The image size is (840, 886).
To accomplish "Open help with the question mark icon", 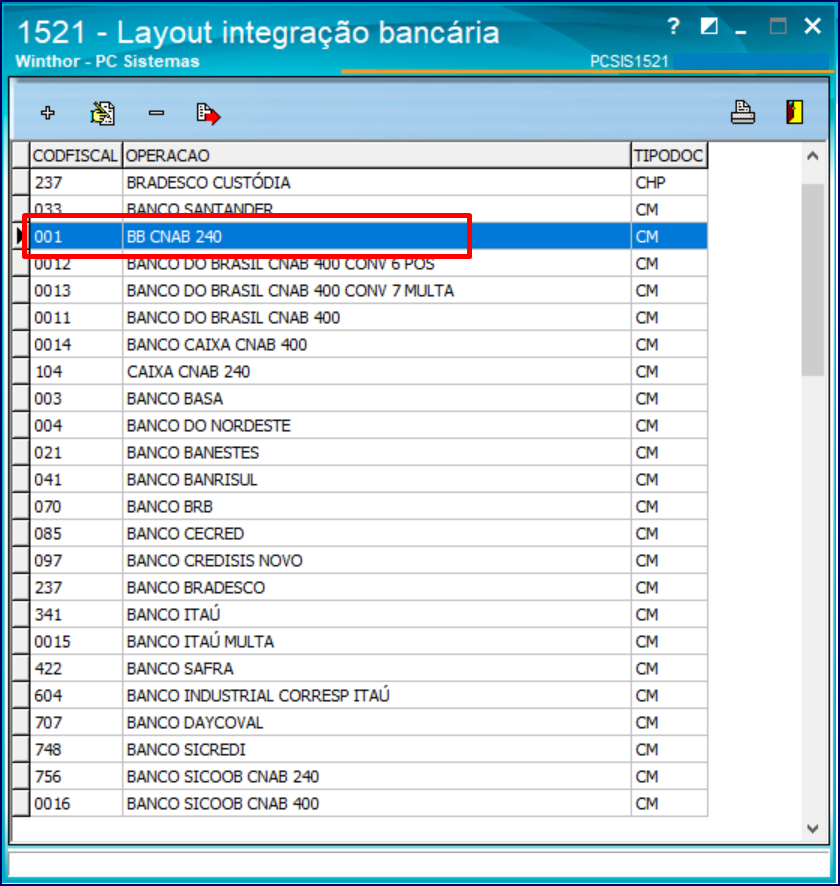I will (674, 25).
